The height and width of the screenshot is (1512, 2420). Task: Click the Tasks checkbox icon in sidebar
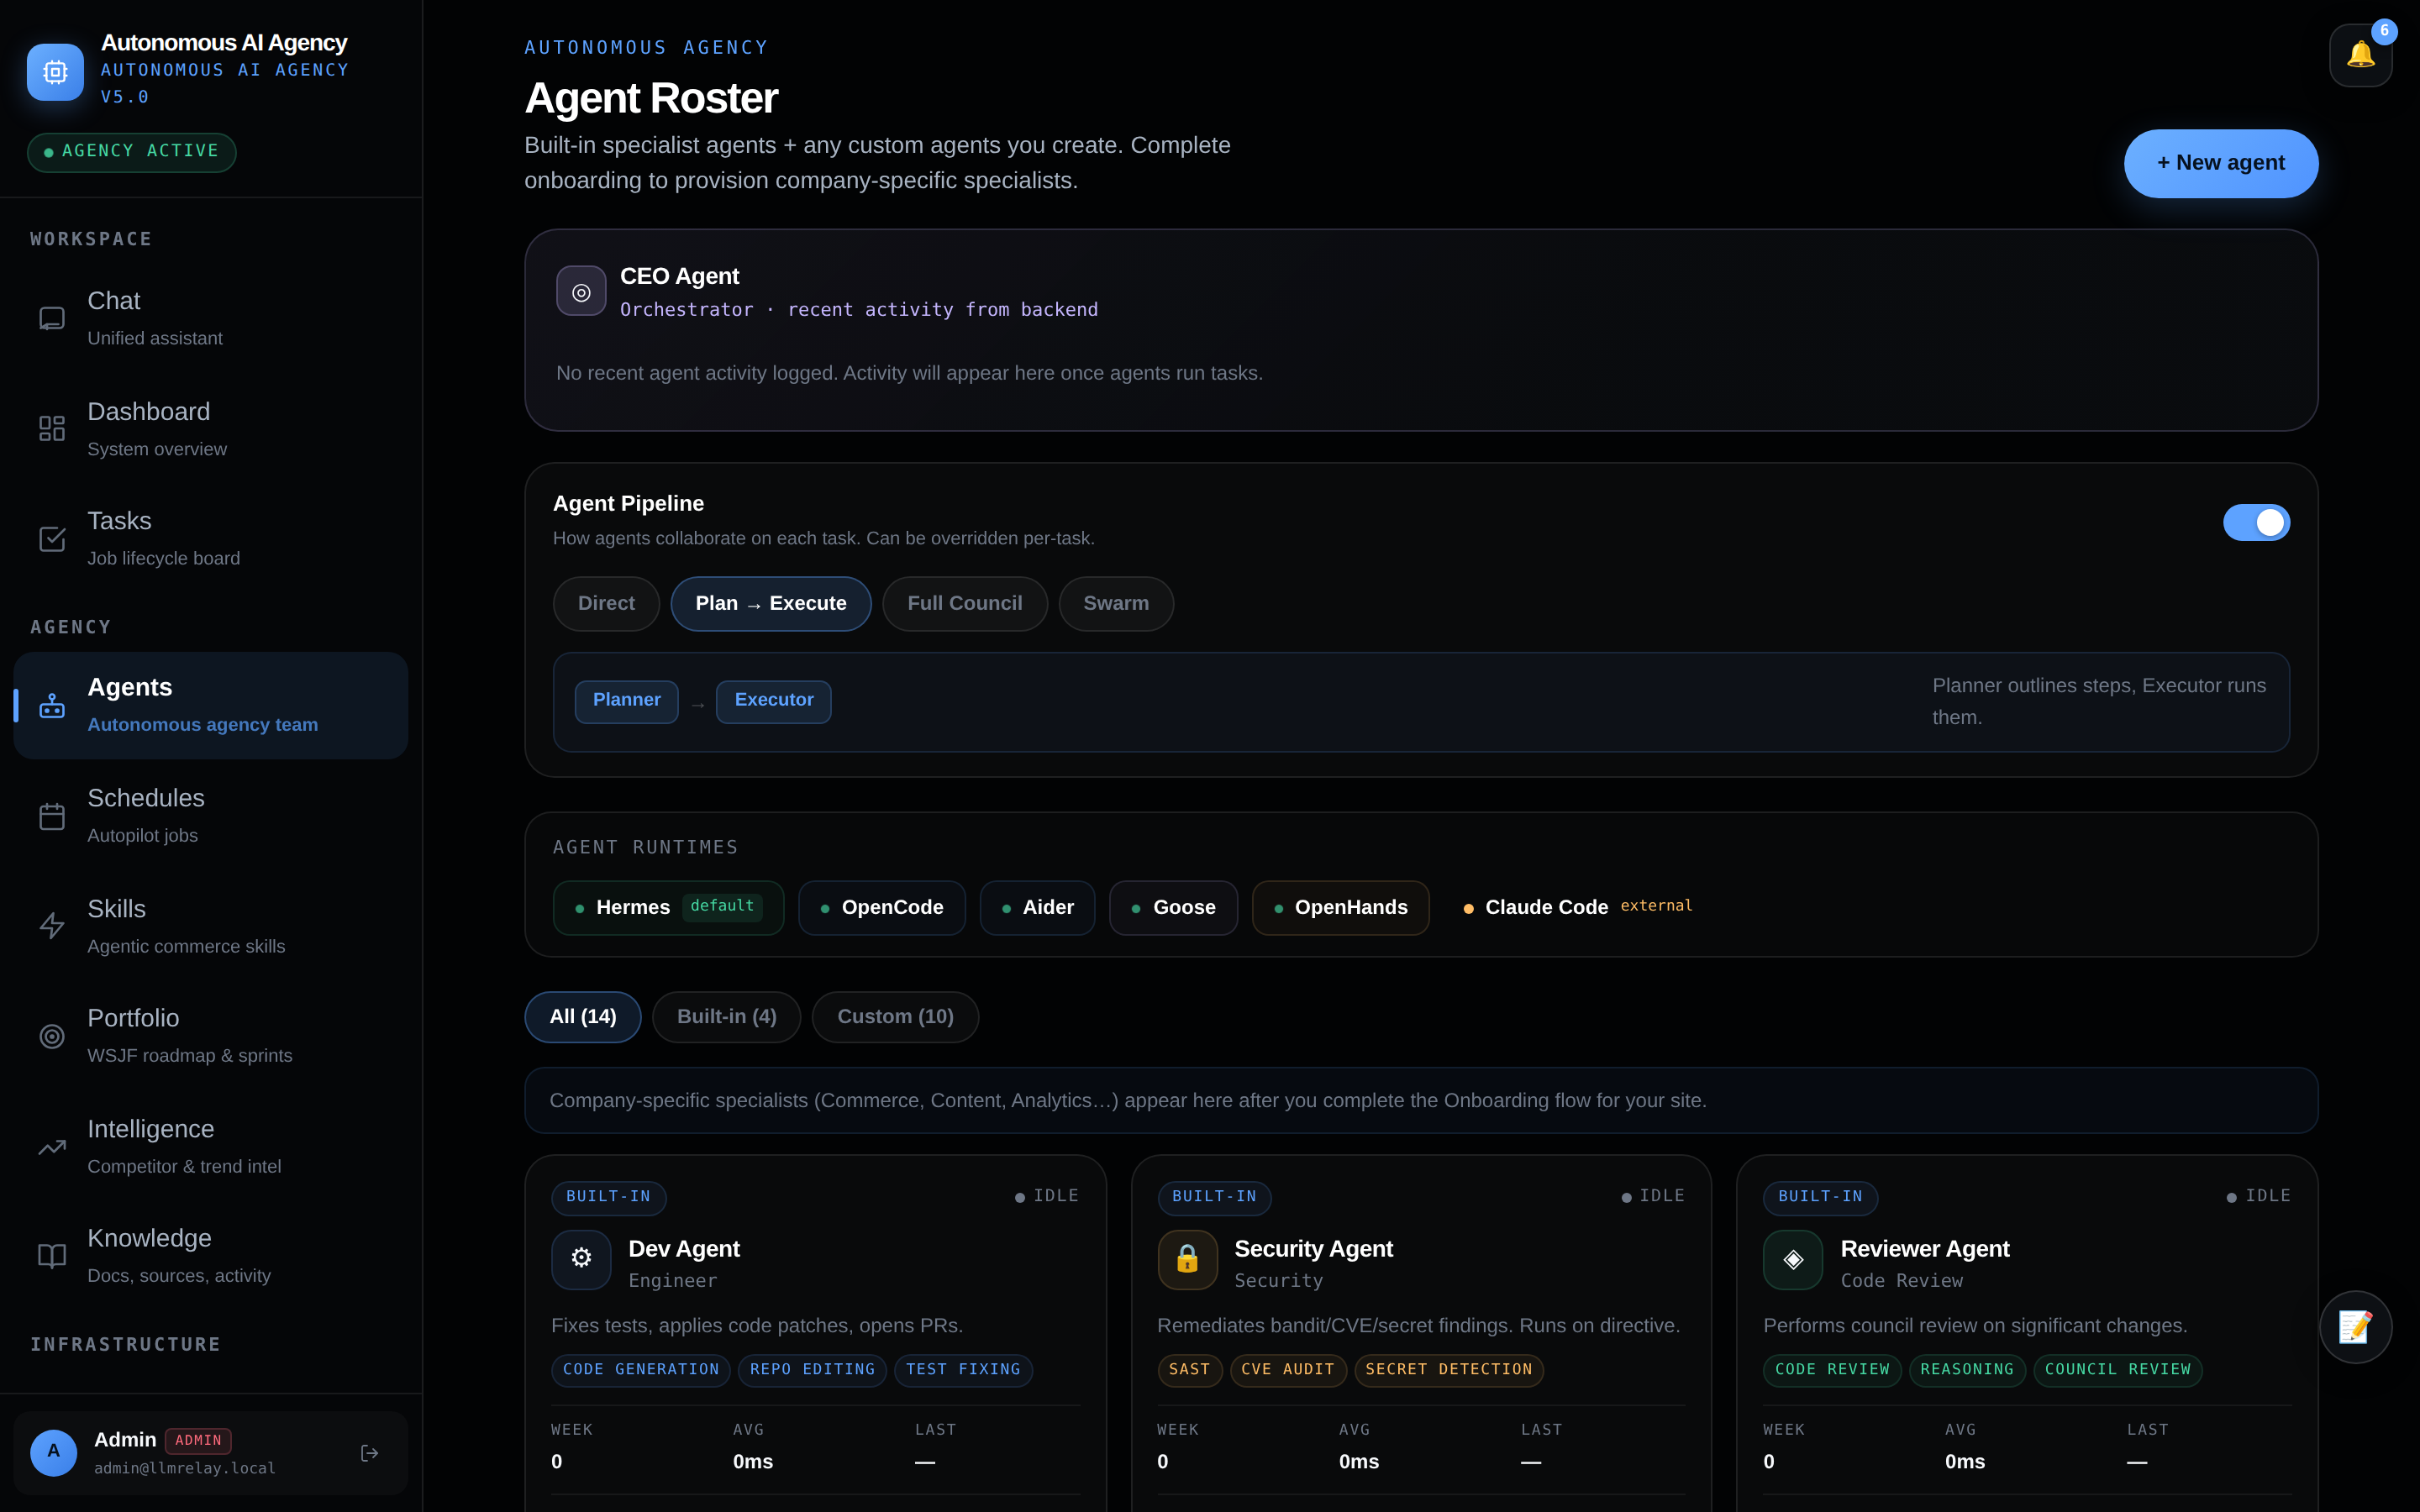(x=52, y=538)
